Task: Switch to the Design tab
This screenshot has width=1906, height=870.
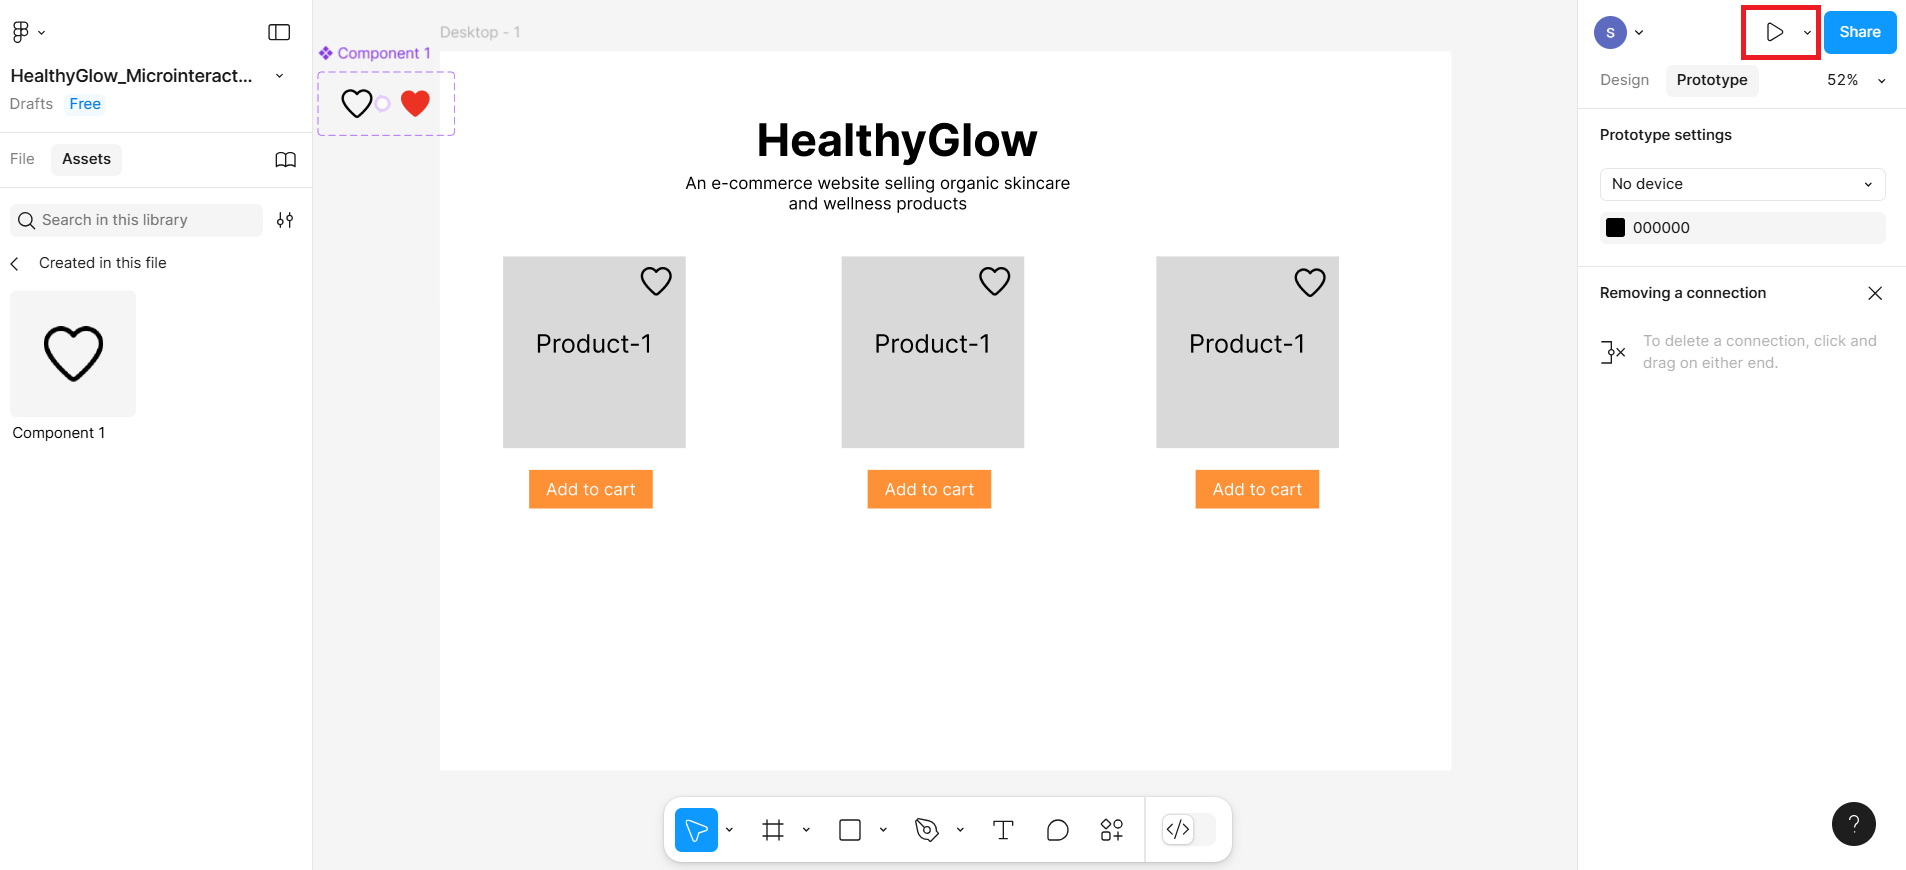Action: [1624, 80]
